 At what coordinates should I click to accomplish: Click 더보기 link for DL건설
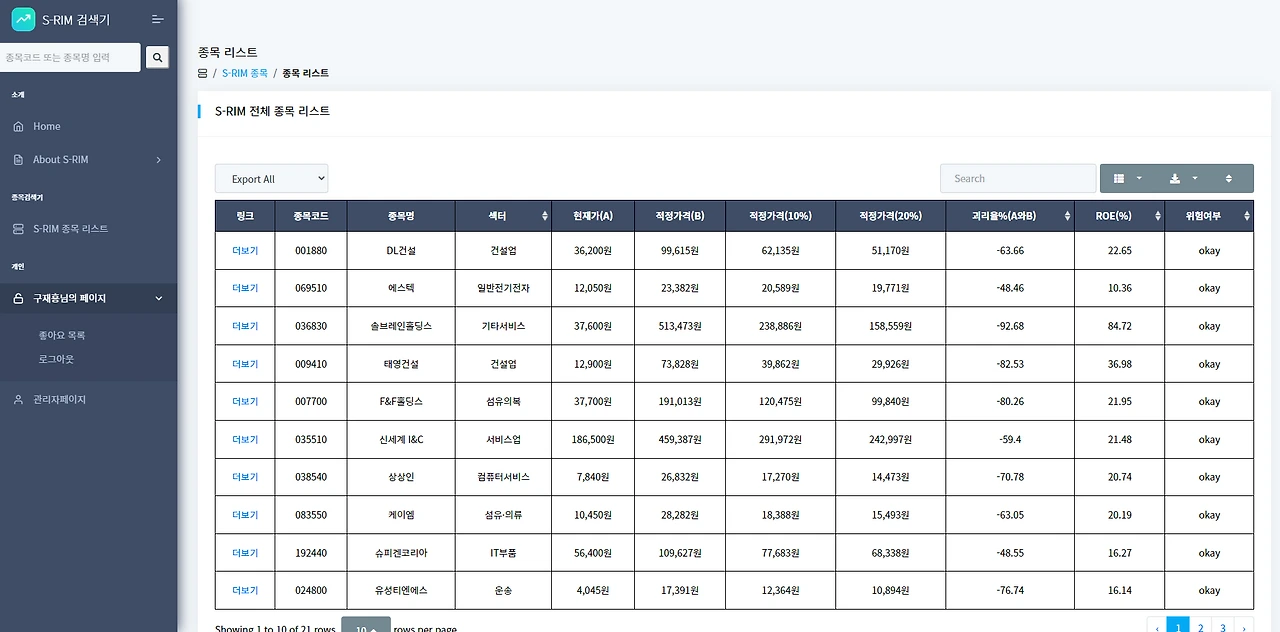tap(245, 251)
